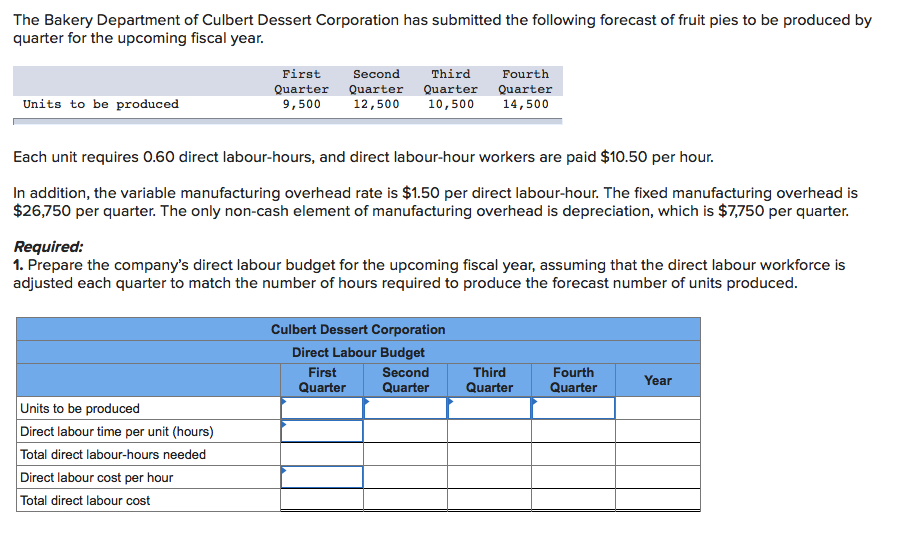
Task: Select Year cell for Units to be produced
Action: [658, 408]
